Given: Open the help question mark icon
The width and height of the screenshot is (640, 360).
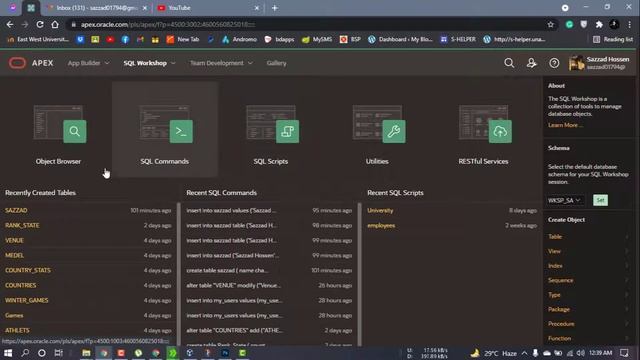Looking at the screenshot, I should 554,63.
